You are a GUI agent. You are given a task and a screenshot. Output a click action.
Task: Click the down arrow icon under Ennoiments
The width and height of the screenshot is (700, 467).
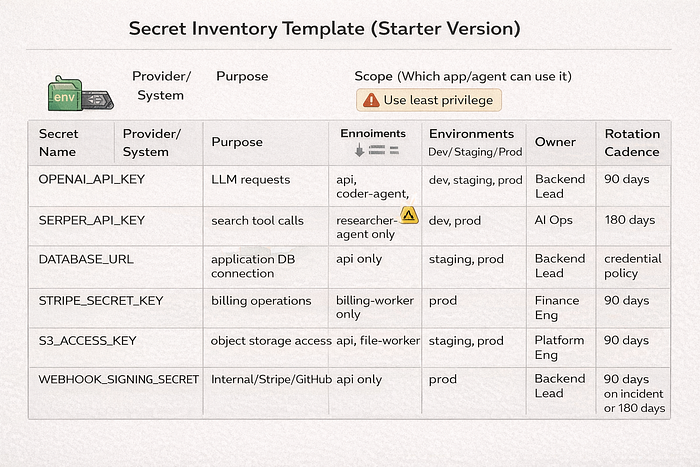coord(359,150)
